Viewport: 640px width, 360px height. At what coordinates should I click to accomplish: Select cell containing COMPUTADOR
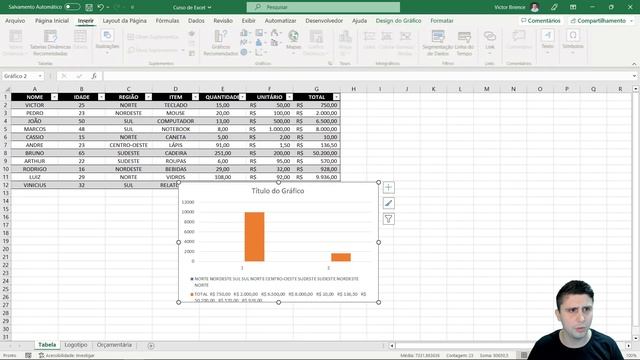(x=176, y=121)
